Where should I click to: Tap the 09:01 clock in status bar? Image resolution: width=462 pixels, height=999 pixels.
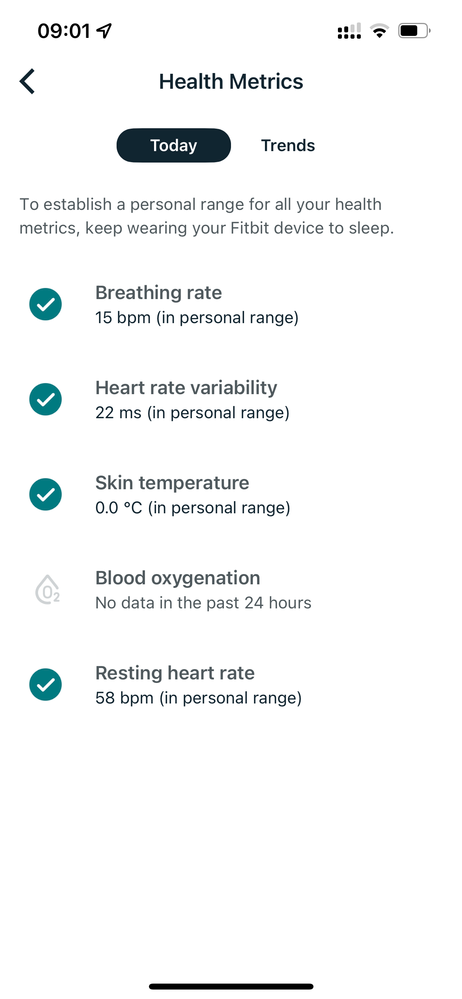pyautogui.click(x=64, y=31)
